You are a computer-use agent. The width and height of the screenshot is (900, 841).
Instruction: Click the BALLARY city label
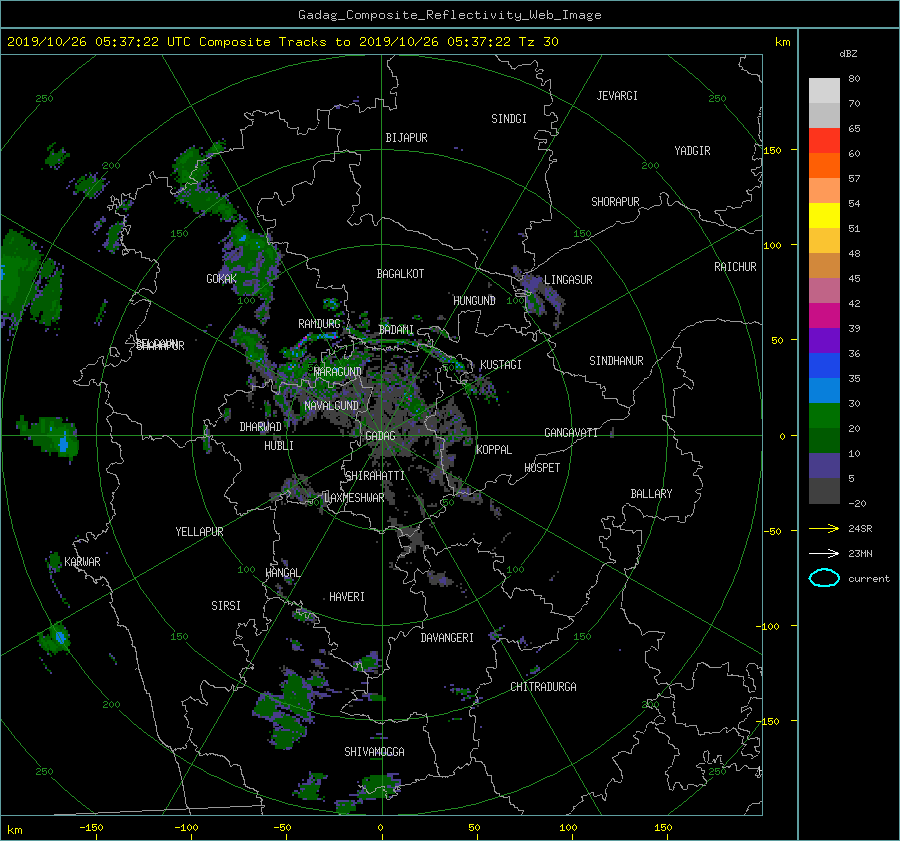coord(651,494)
